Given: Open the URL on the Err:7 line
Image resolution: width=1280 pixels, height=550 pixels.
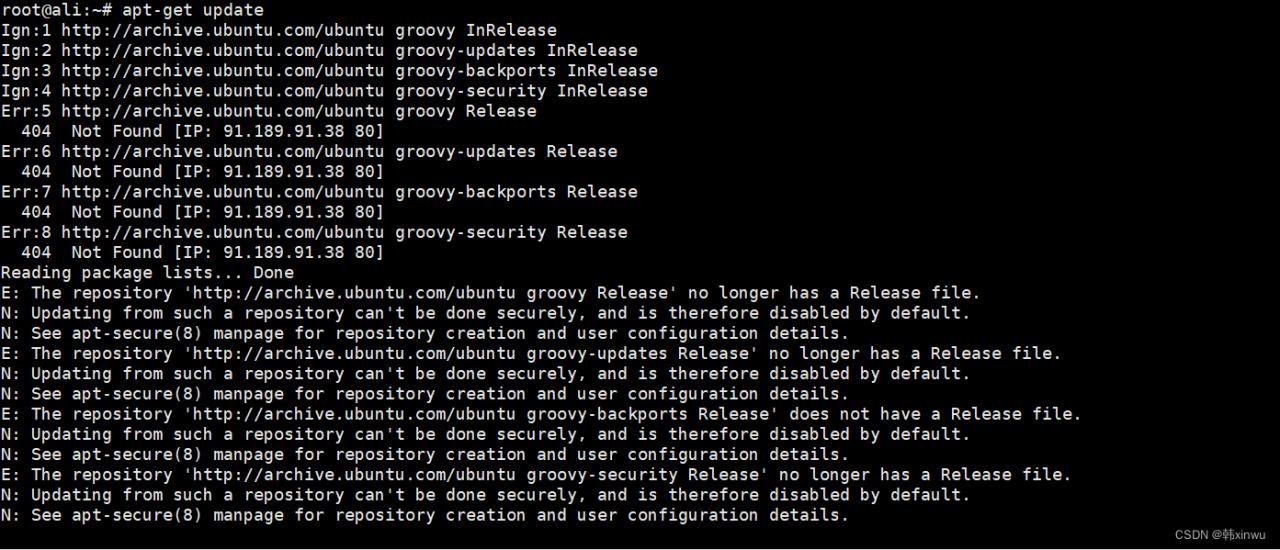Looking at the screenshot, I should (222, 191).
